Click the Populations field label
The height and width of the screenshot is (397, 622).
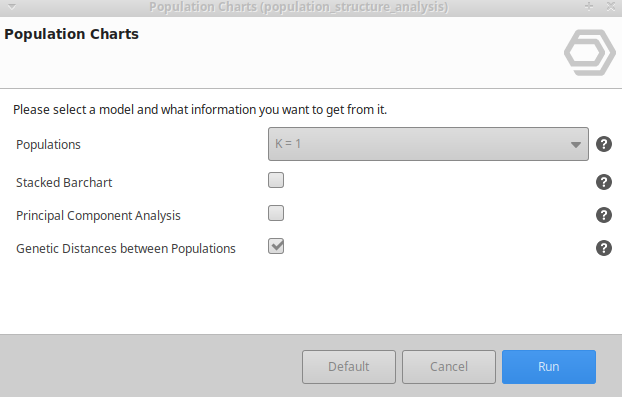(48, 145)
